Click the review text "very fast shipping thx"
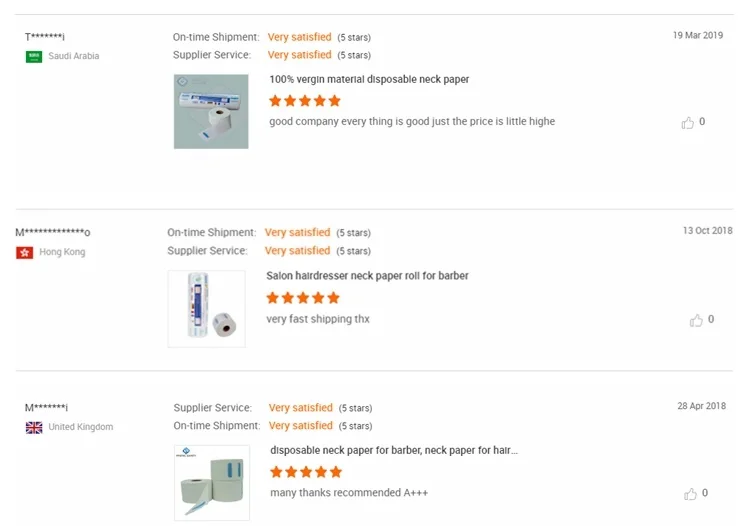Viewport: 754px width, 526px height. (318, 319)
